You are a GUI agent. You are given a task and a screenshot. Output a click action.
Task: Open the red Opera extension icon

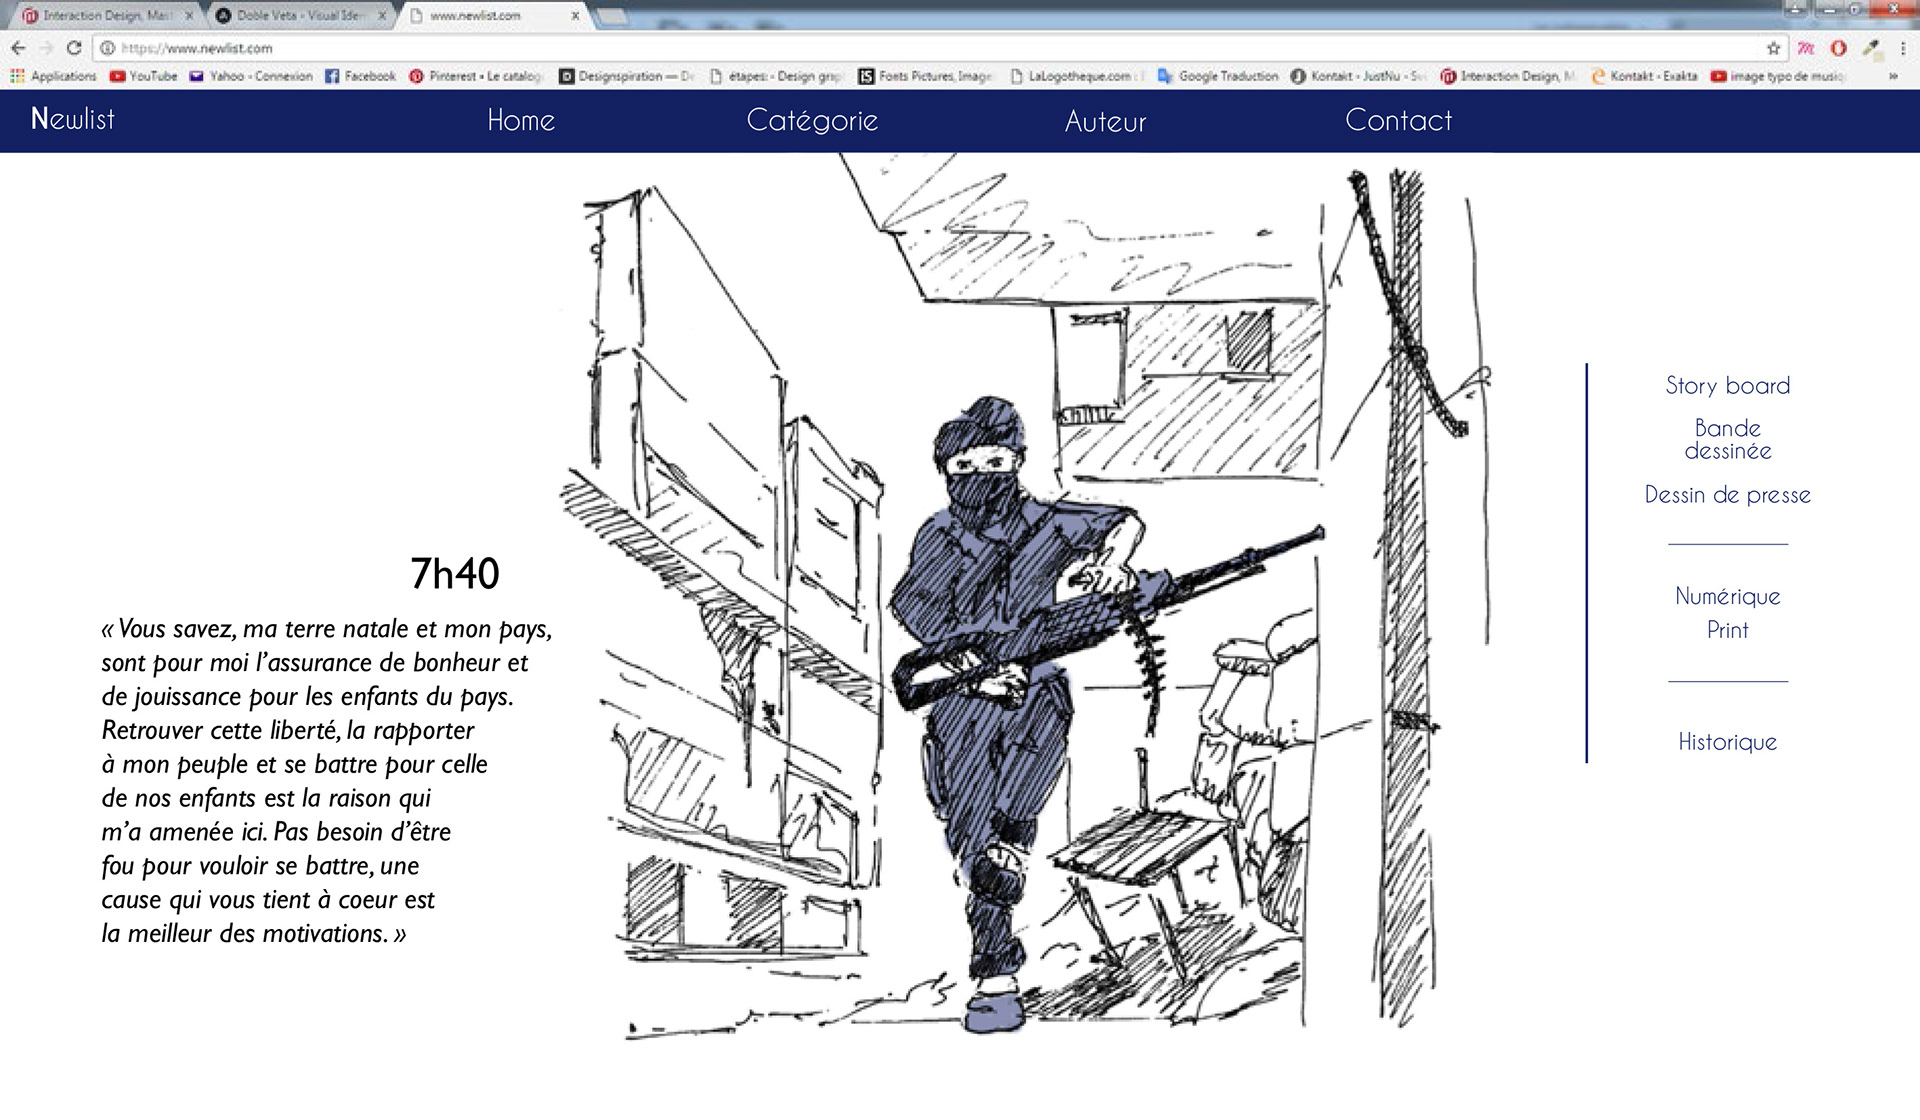(1838, 48)
